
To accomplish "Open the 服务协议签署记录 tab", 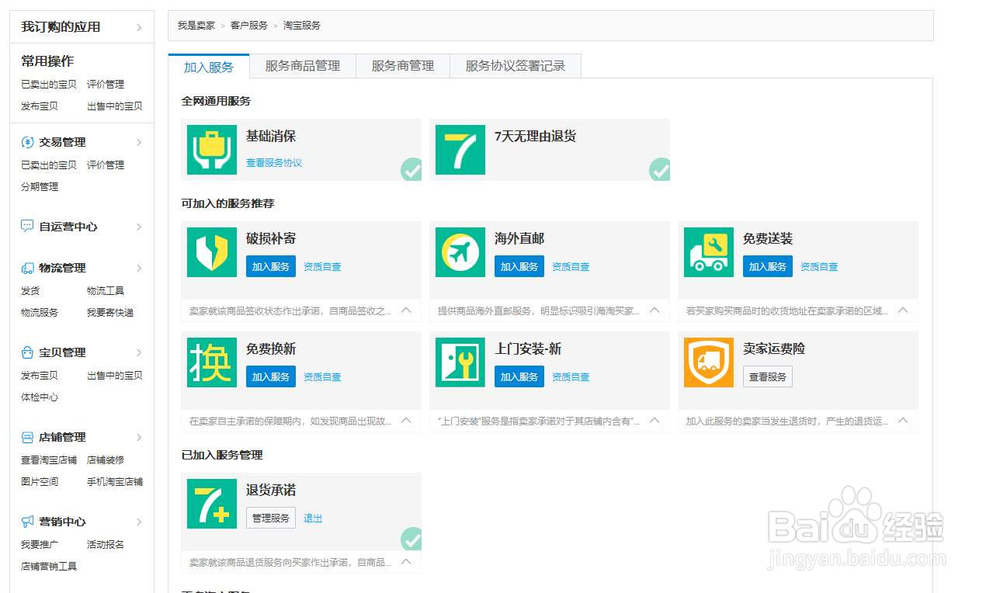I will coord(516,65).
